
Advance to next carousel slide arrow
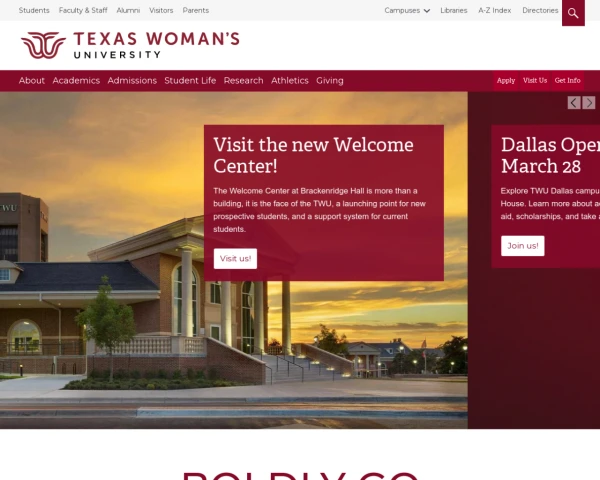pyautogui.click(x=589, y=103)
